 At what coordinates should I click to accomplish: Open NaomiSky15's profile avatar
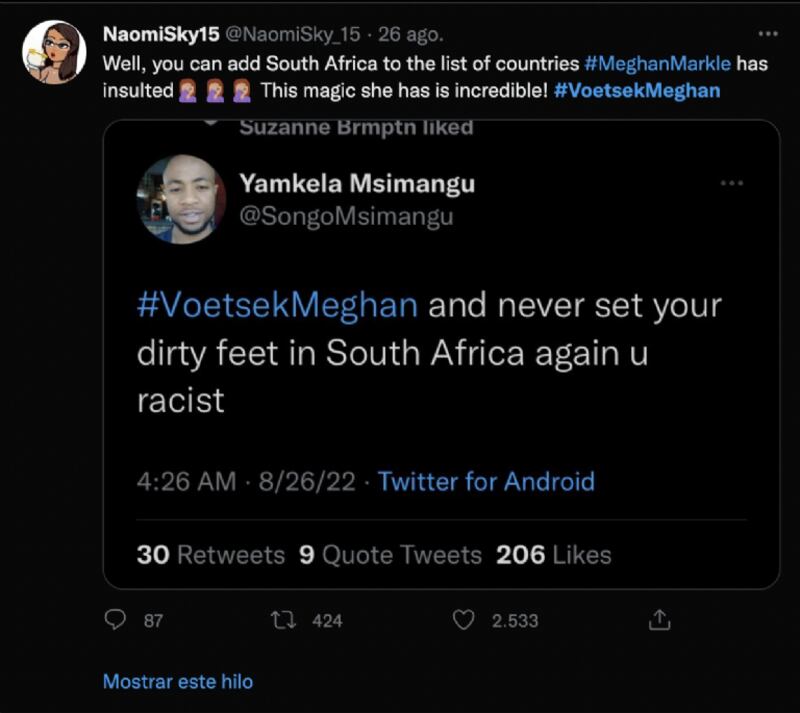coord(54,52)
